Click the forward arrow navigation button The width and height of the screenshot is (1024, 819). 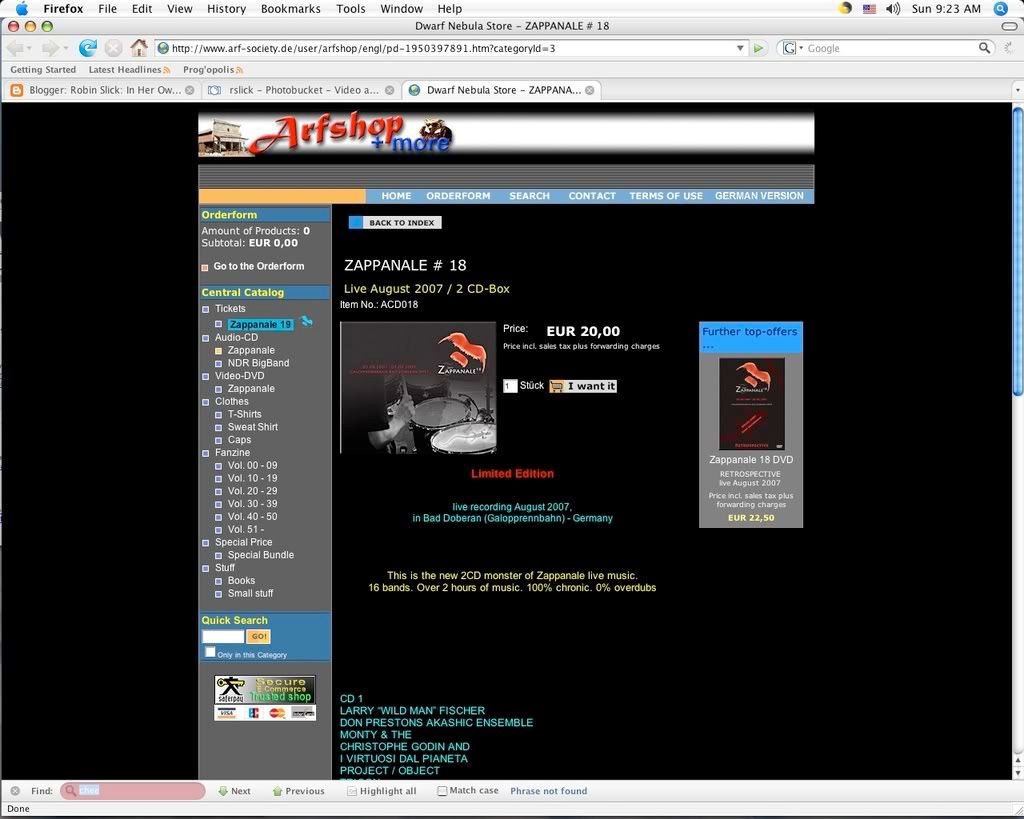coord(49,48)
